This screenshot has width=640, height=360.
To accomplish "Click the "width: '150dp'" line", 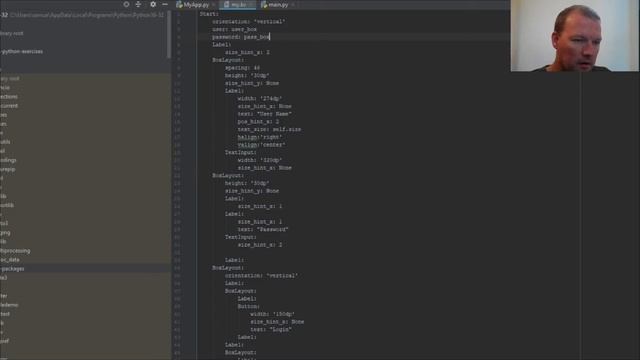I will (x=272, y=314).
